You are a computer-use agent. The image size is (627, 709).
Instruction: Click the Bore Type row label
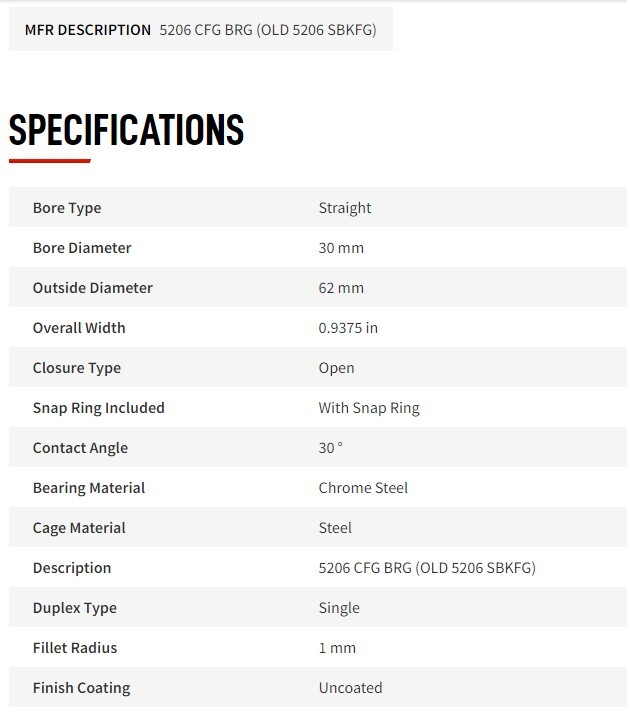coord(67,208)
